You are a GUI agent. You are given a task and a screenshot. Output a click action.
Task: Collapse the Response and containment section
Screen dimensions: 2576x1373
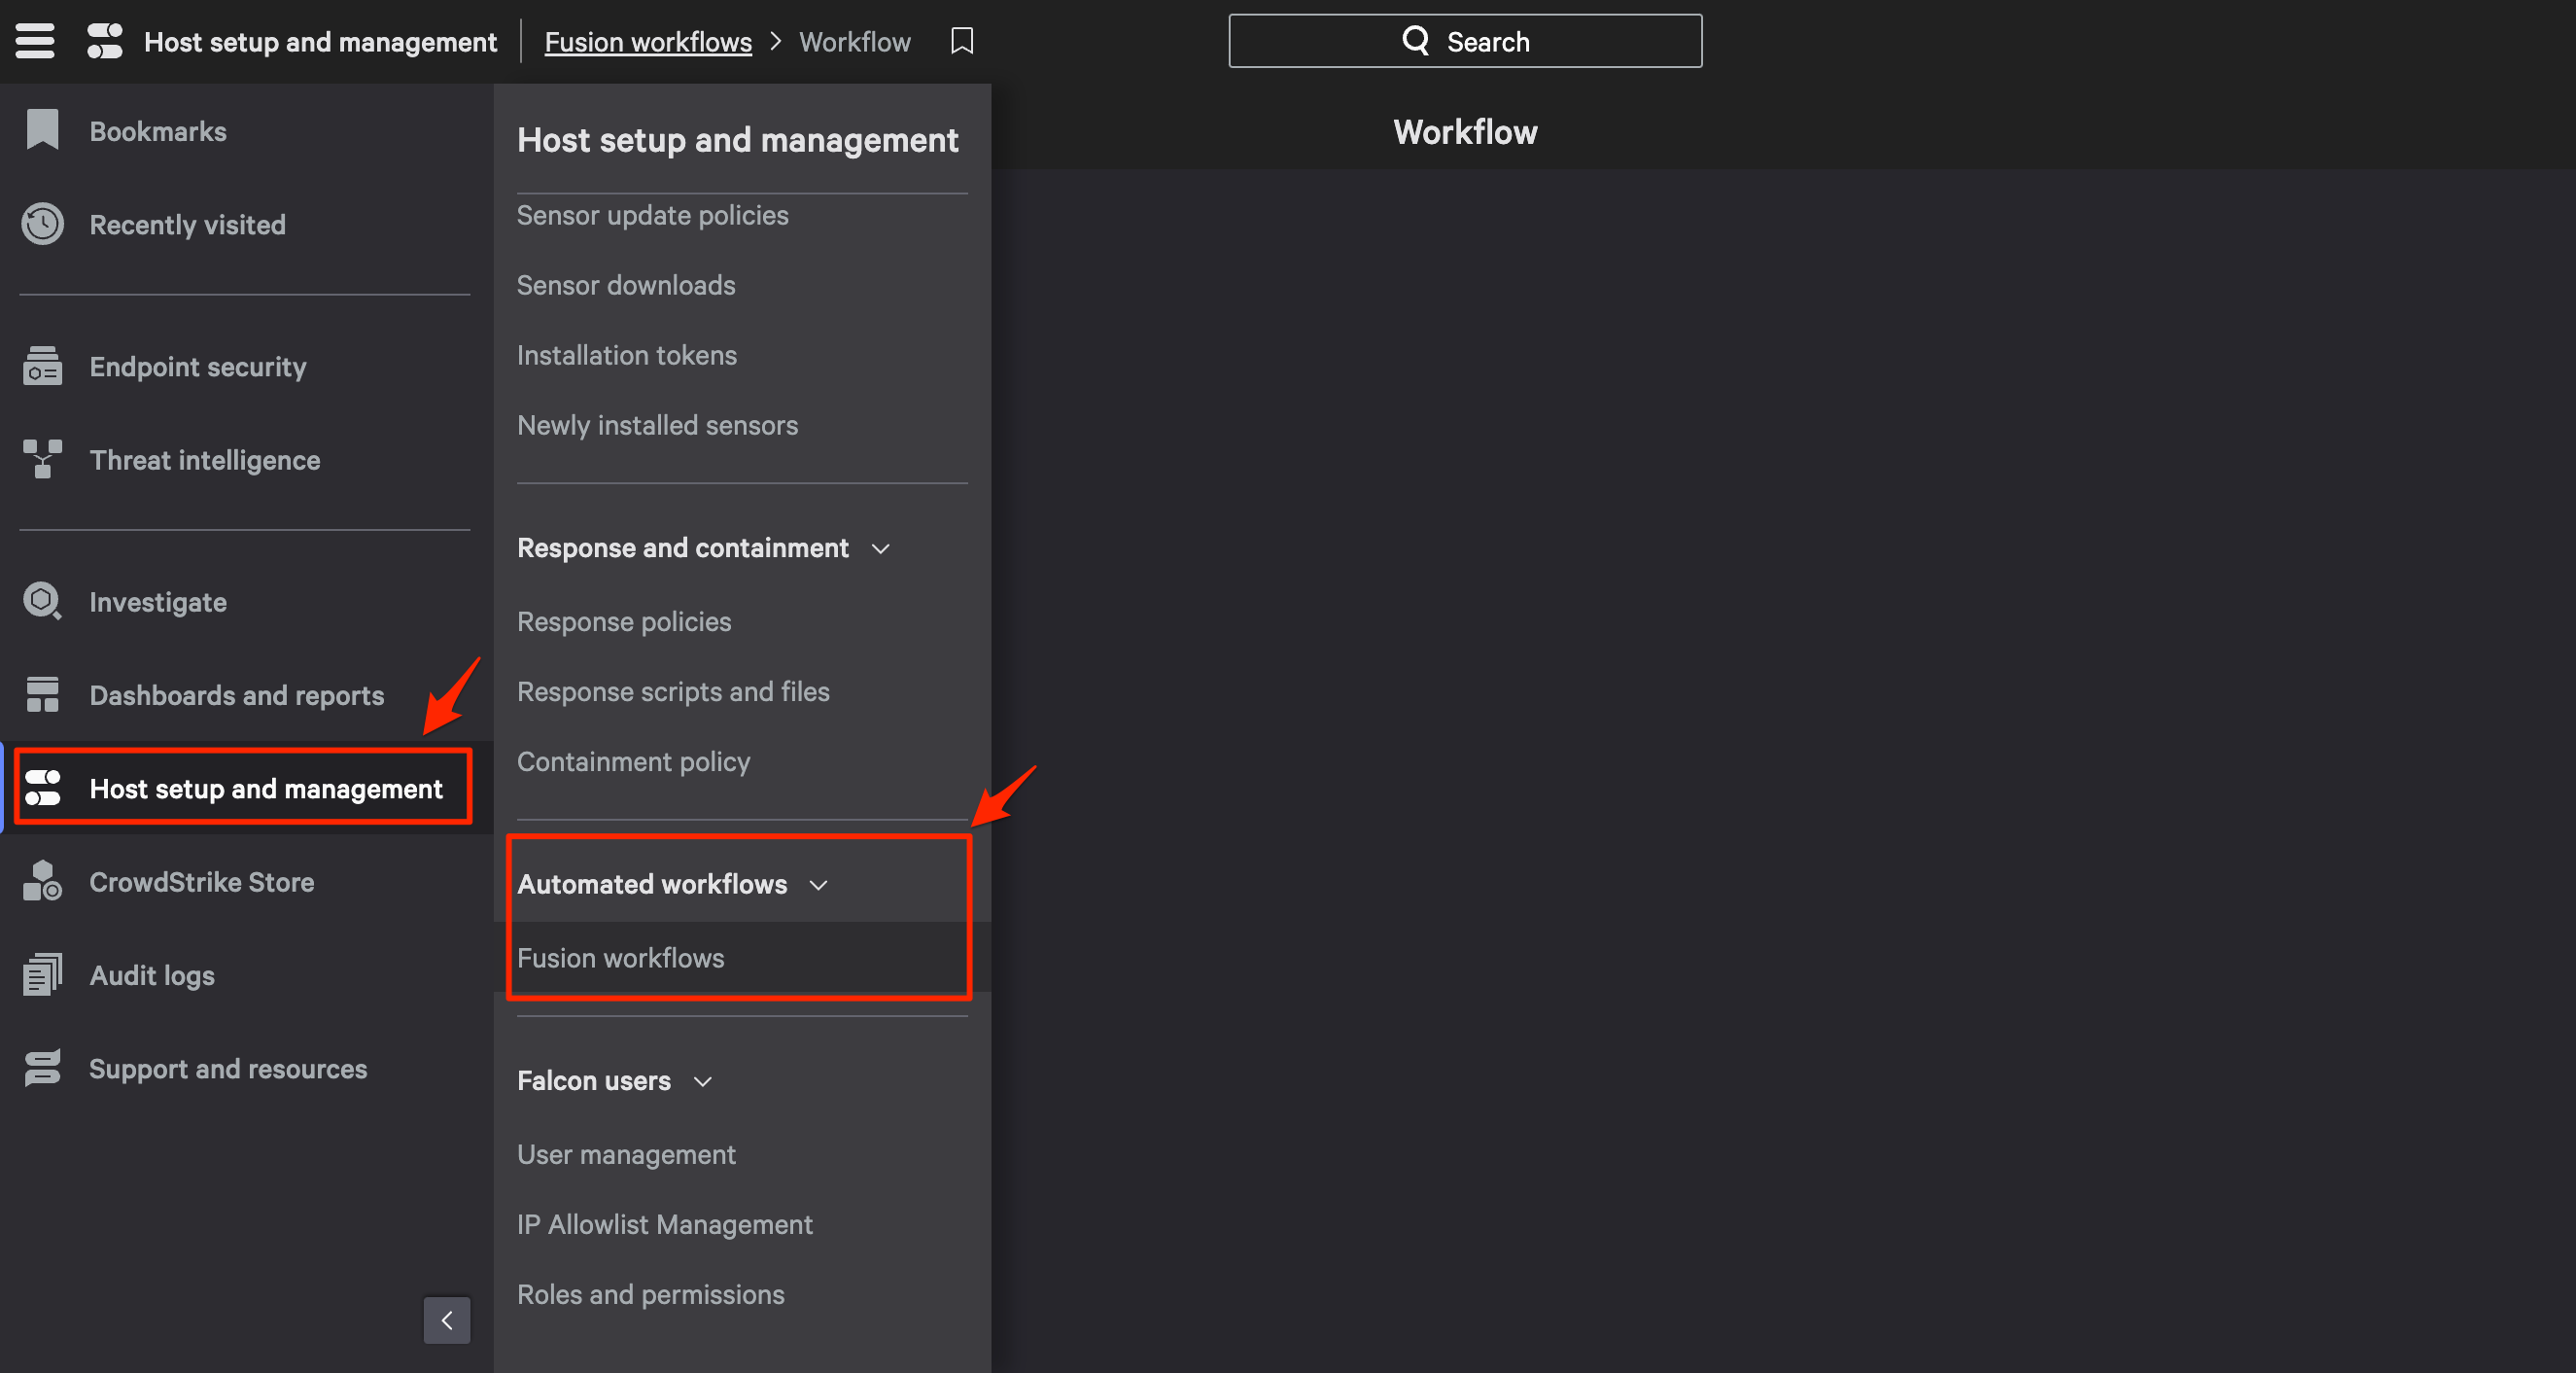coord(880,549)
